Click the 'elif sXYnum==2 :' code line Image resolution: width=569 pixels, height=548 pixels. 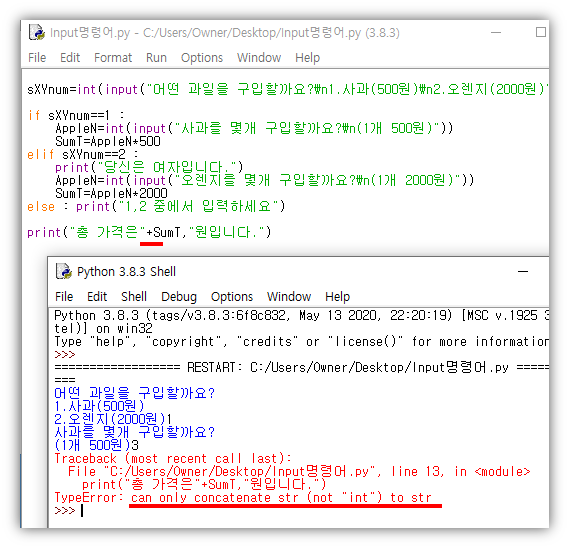(83, 155)
